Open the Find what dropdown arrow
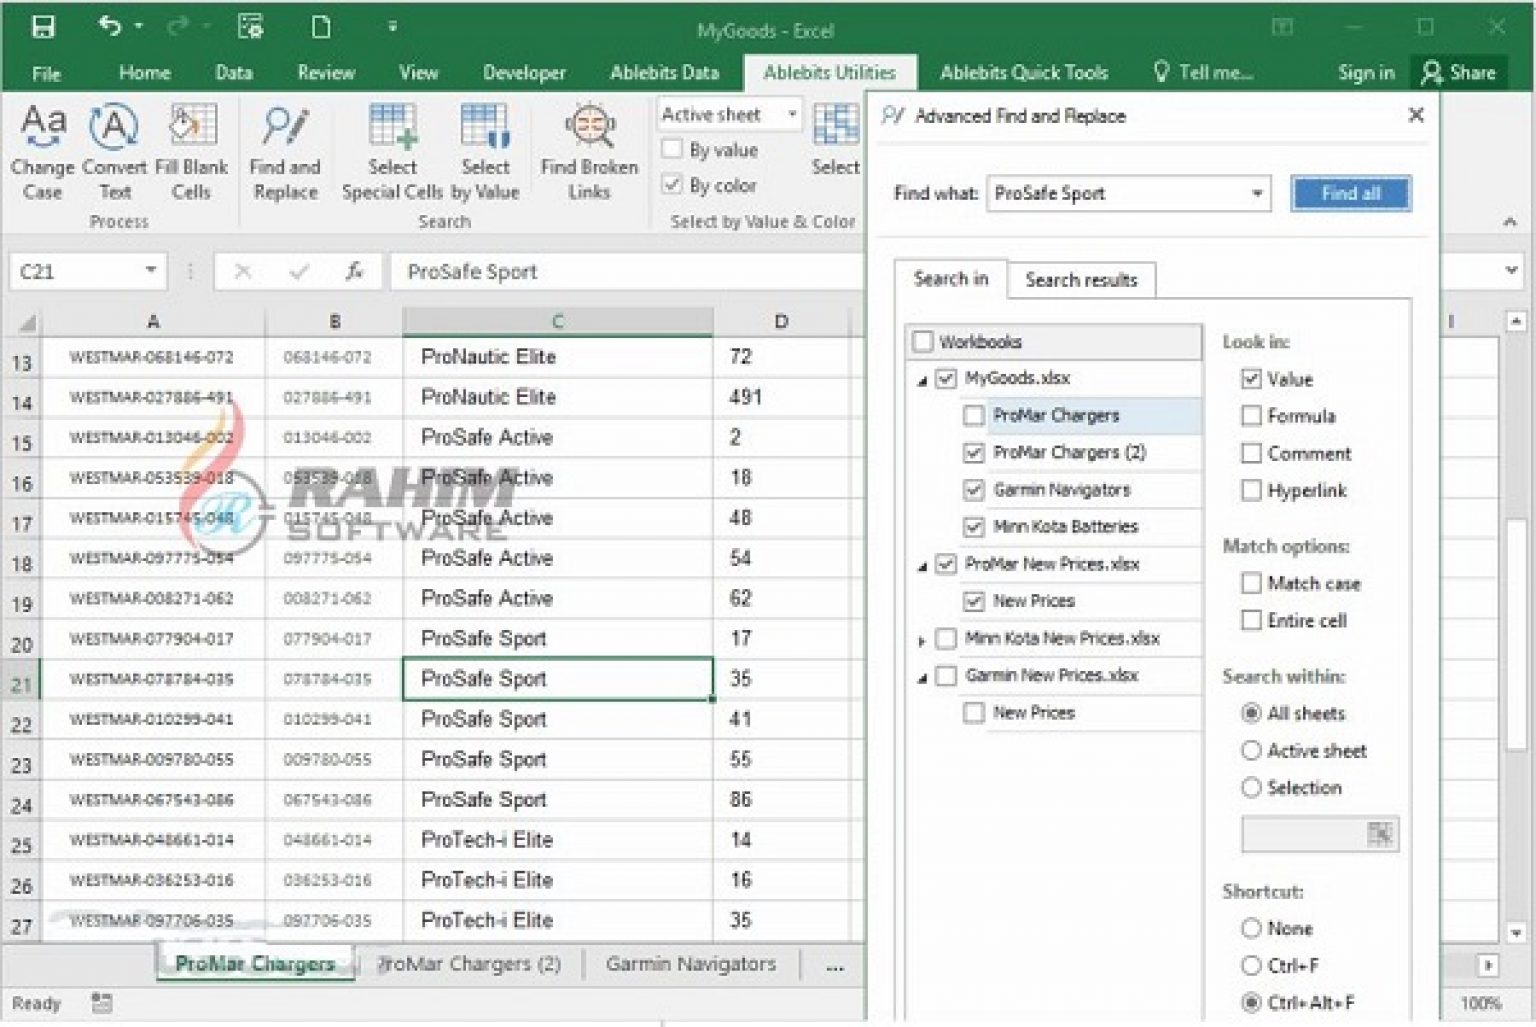Viewport: 1536px width, 1027px height. click(x=1257, y=194)
